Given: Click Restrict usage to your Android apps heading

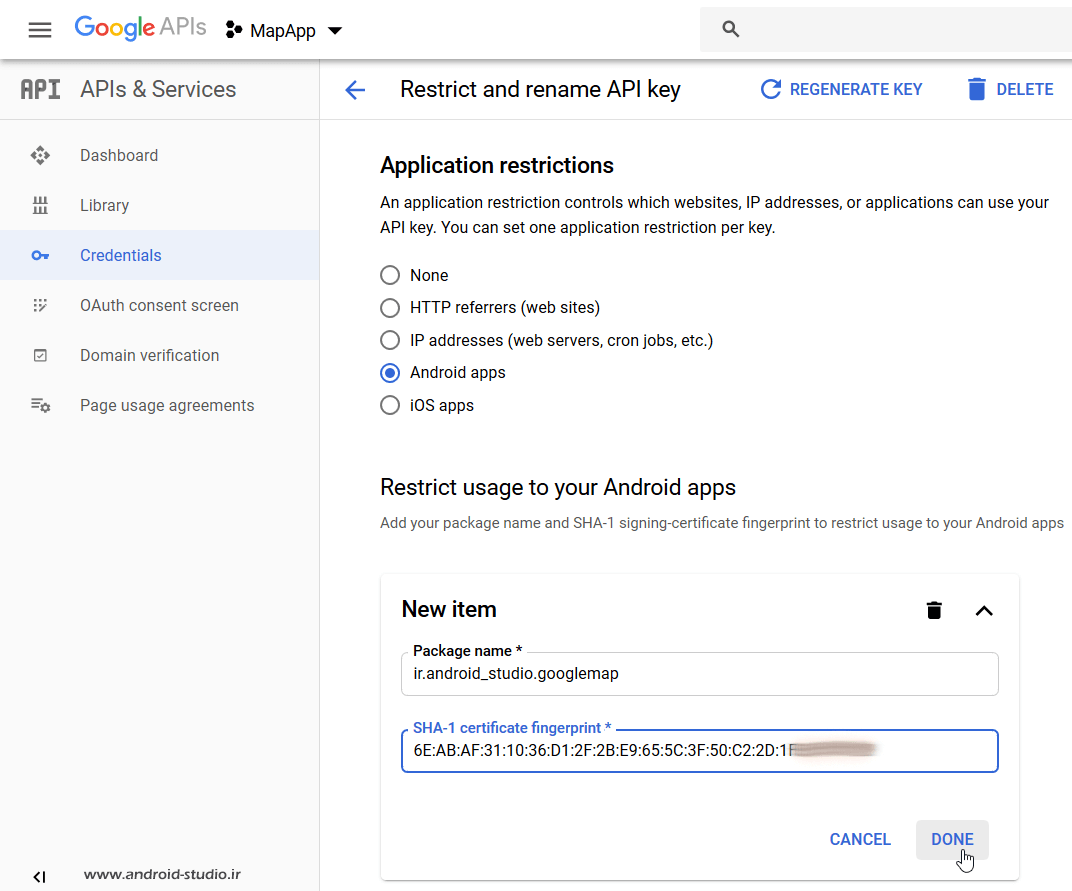Looking at the screenshot, I should click(558, 487).
